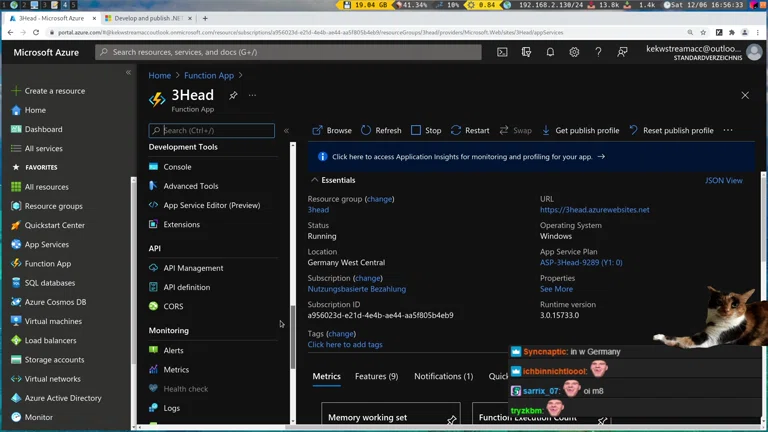Image resolution: width=768 pixels, height=432 pixels.
Task: Open Advanced Tools
Action: coord(191,186)
